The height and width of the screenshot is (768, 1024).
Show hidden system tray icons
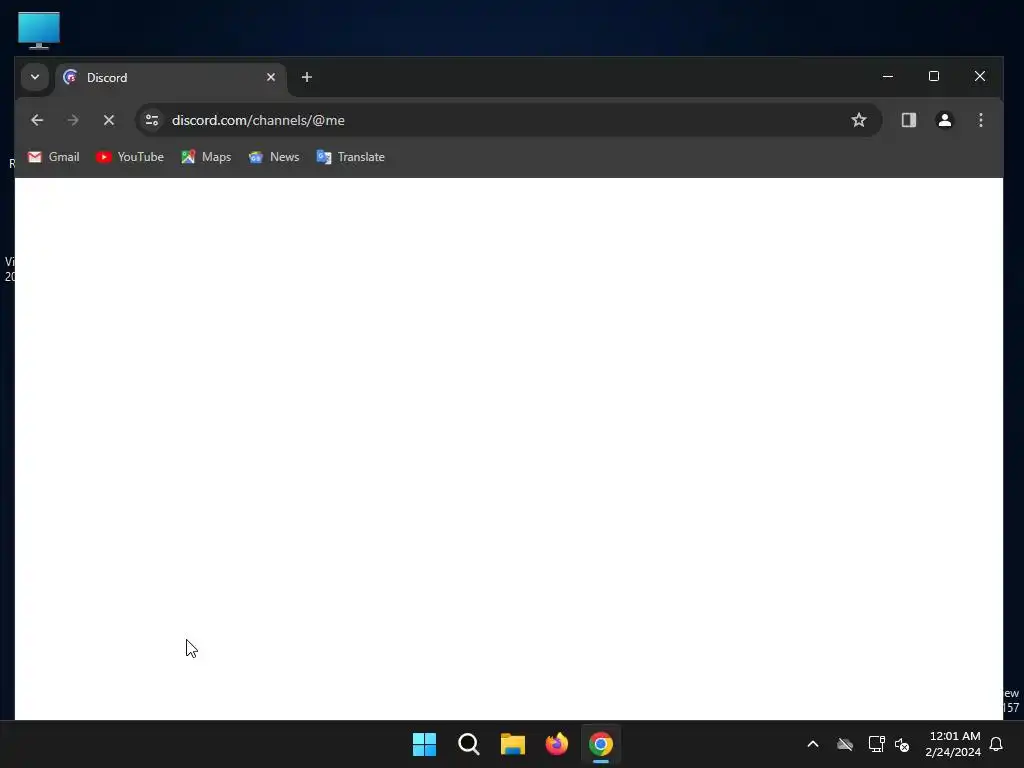813,744
